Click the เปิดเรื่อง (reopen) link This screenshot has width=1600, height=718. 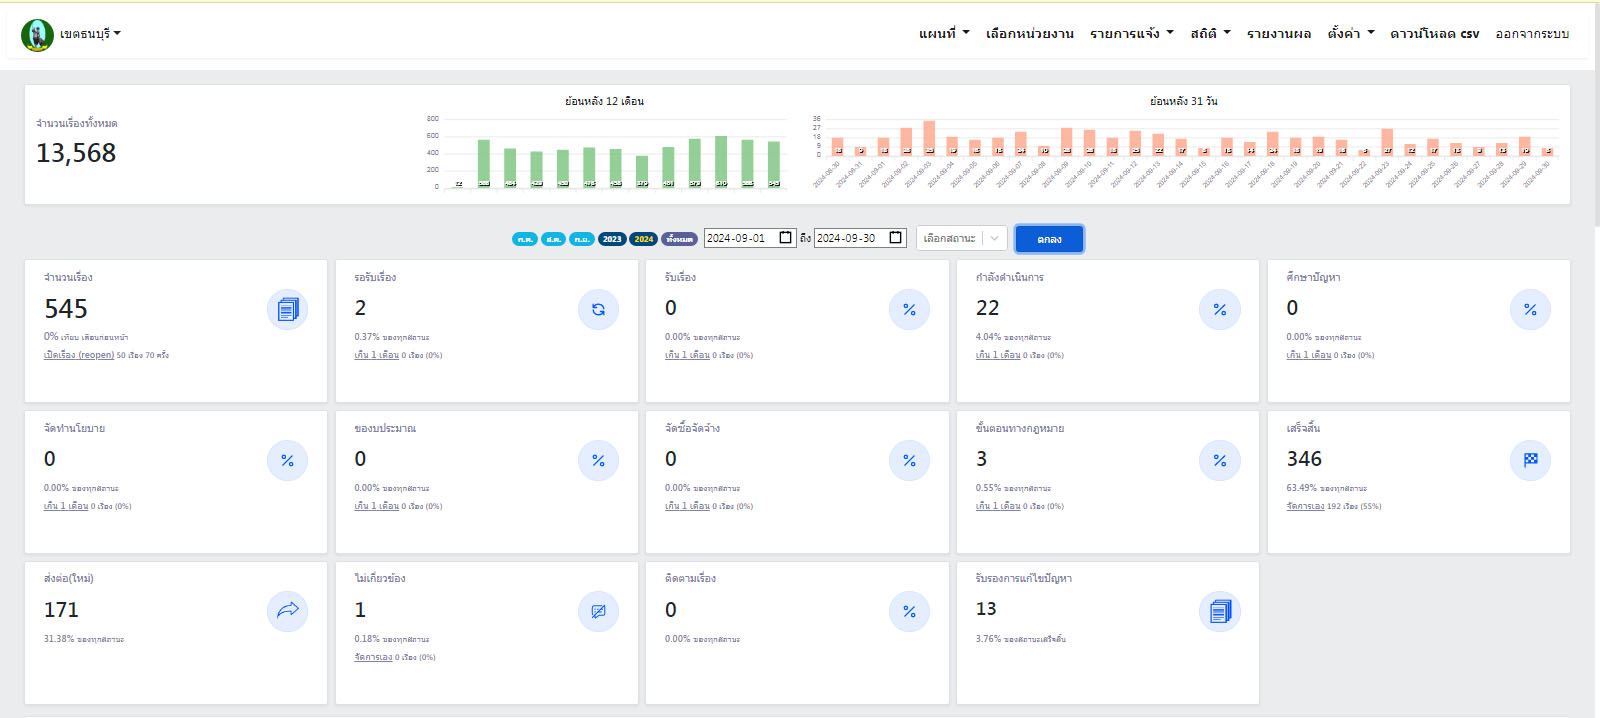(x=79, y=355)
